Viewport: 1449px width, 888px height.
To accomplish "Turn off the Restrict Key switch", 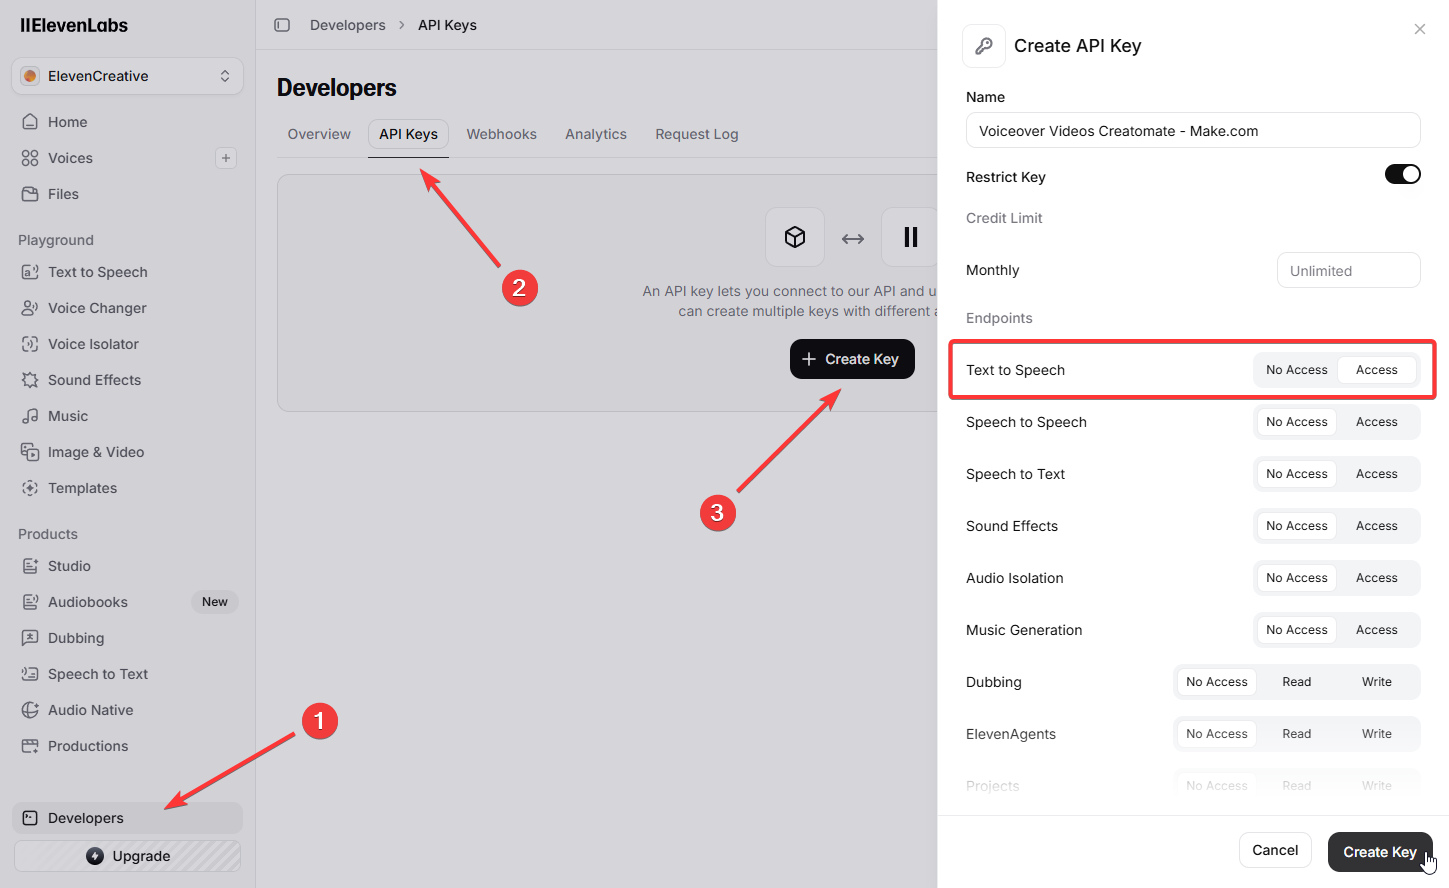I will (1402, 175).
